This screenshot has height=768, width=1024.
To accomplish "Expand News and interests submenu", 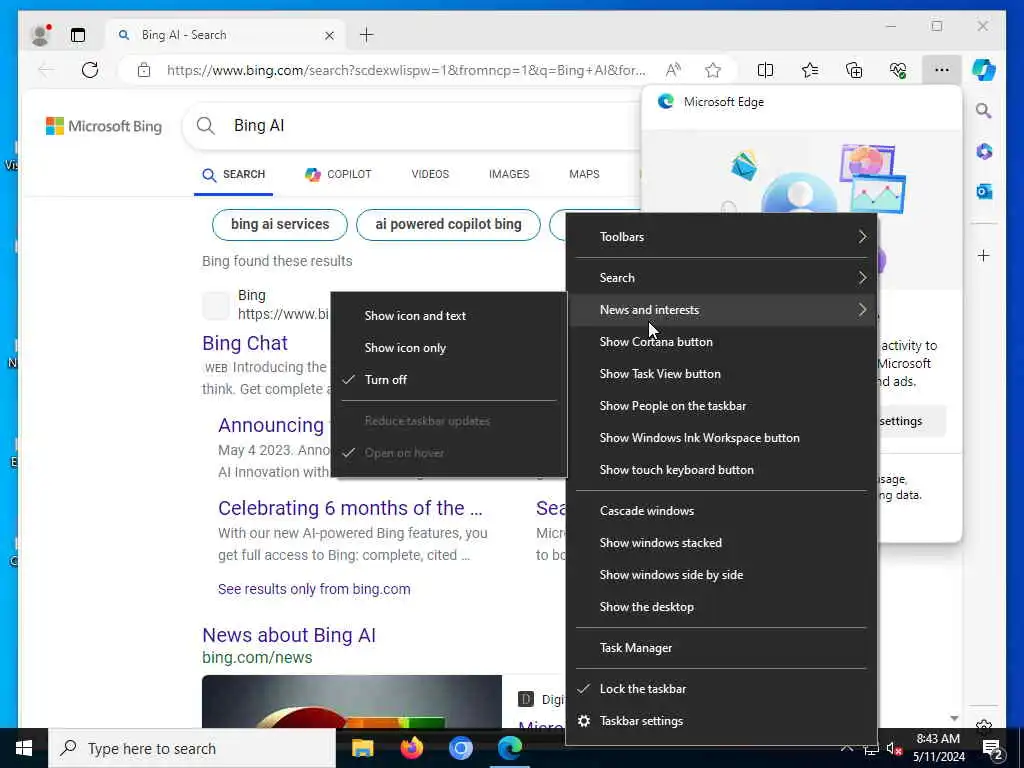I will pos(721,310).
